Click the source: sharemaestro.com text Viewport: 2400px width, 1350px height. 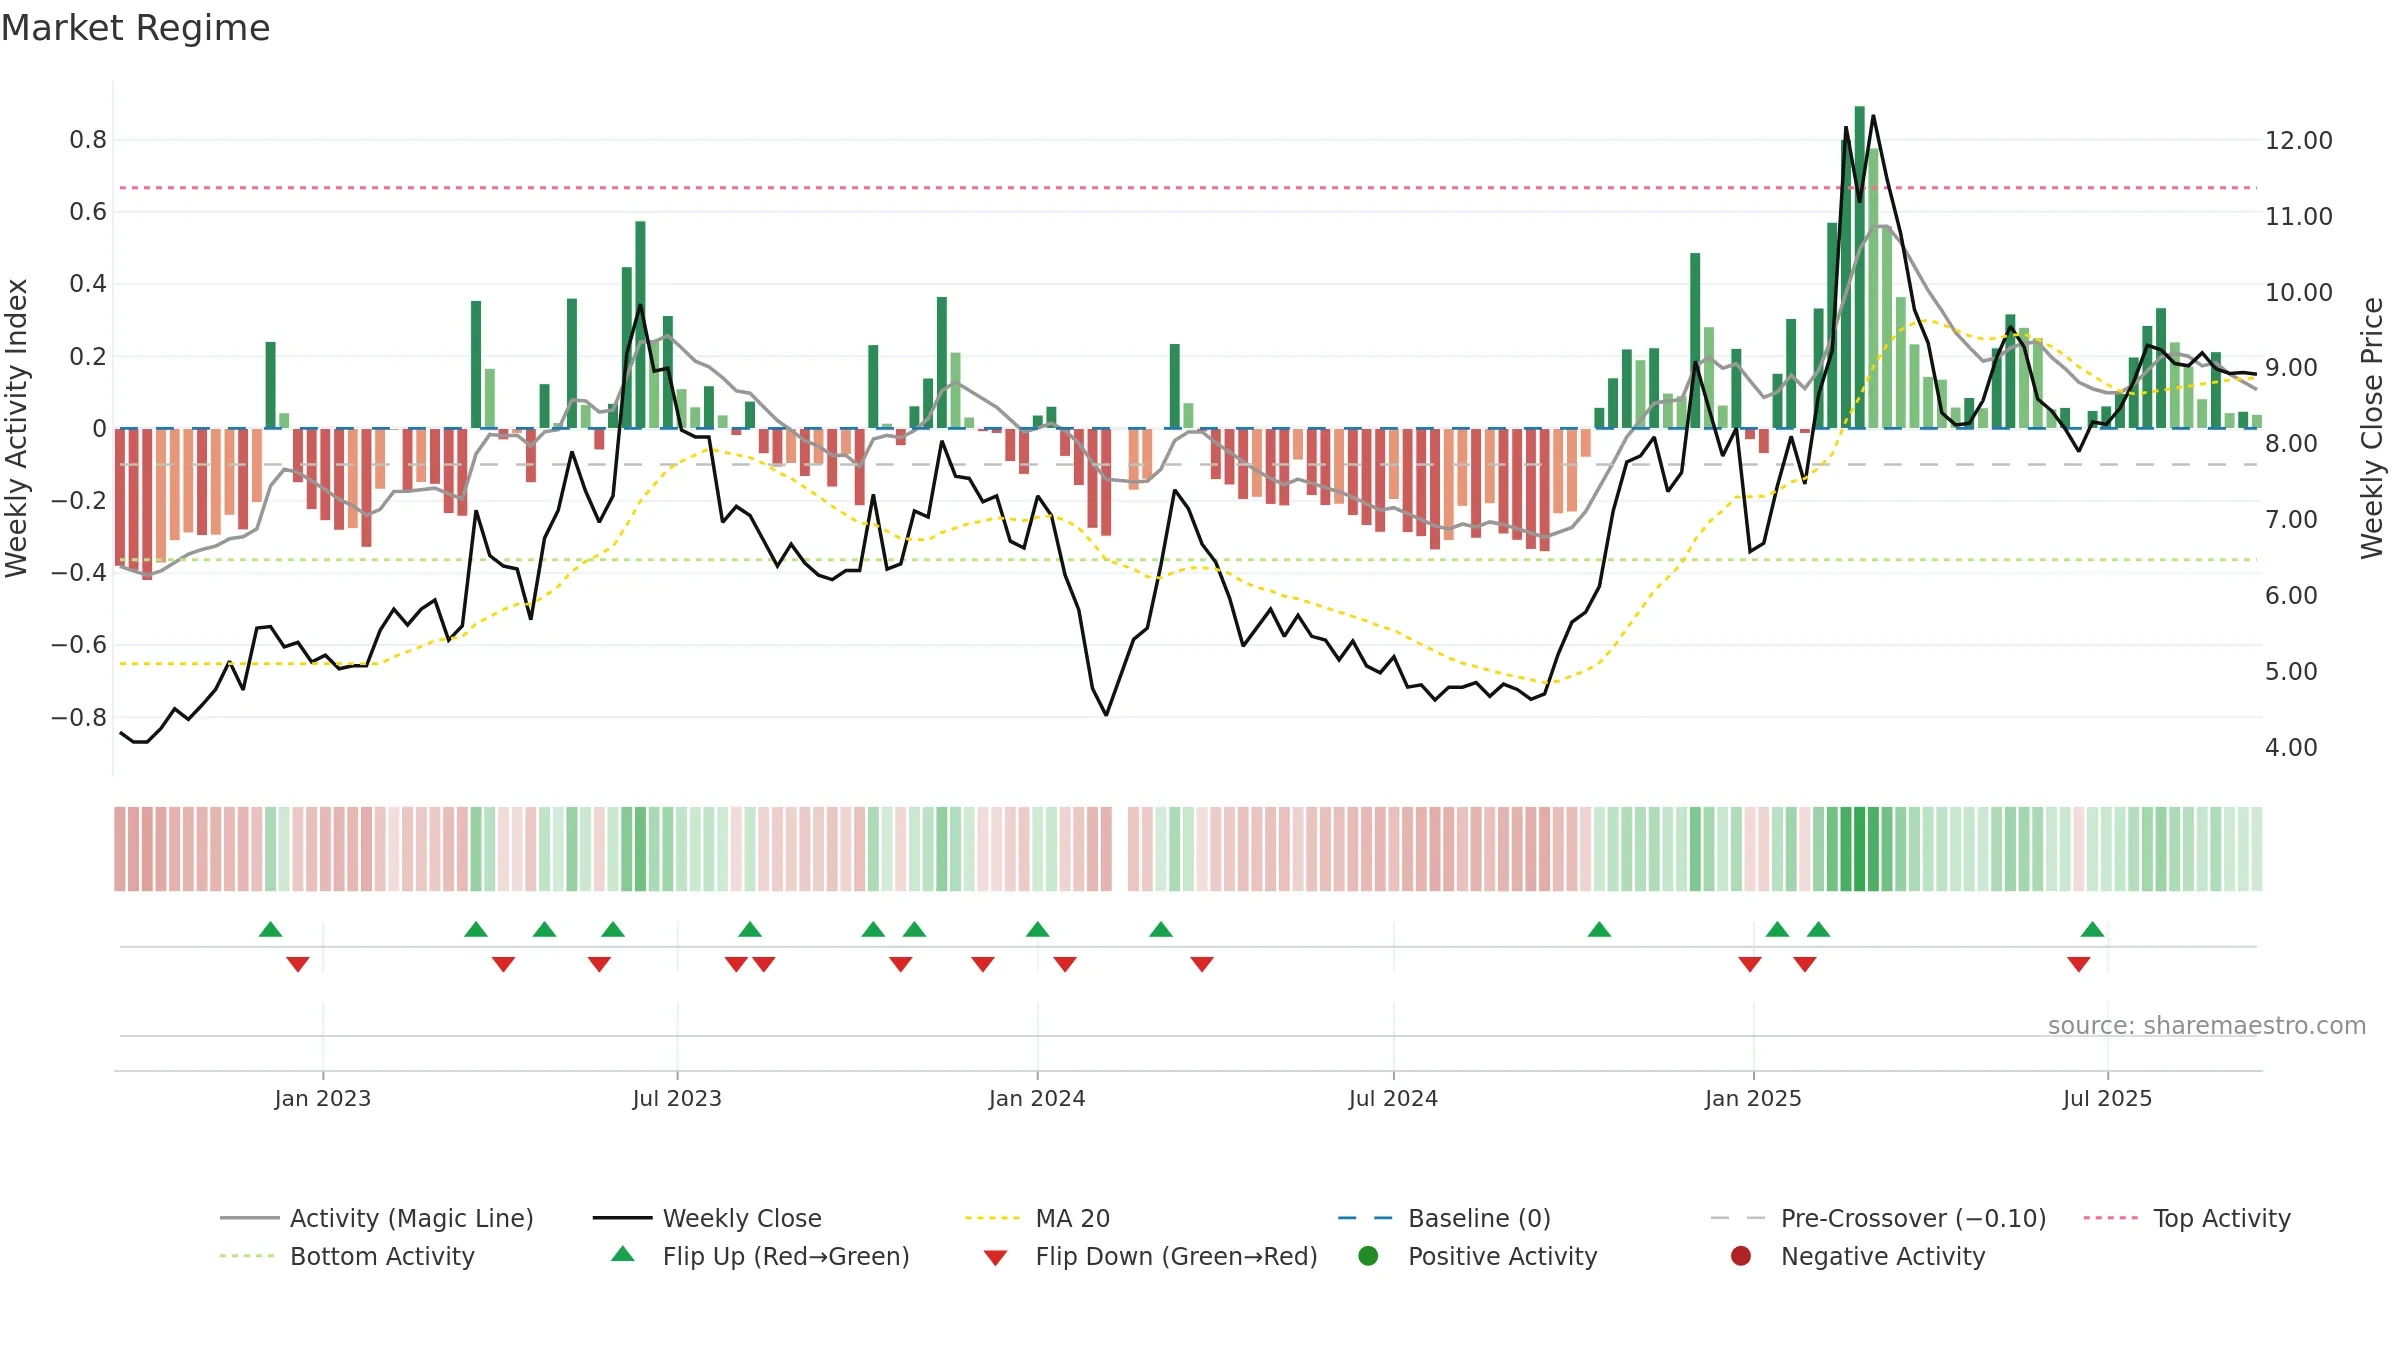[x=2207, y=1026]
